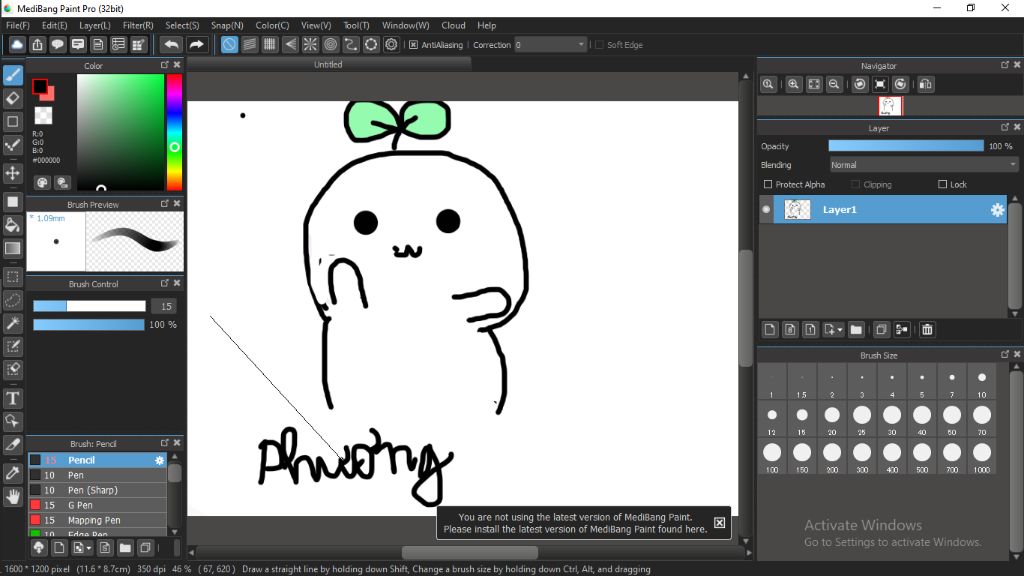Undock the Navigator panel
Viewport: 1024px width, 576px height.
coord(1004,65)
